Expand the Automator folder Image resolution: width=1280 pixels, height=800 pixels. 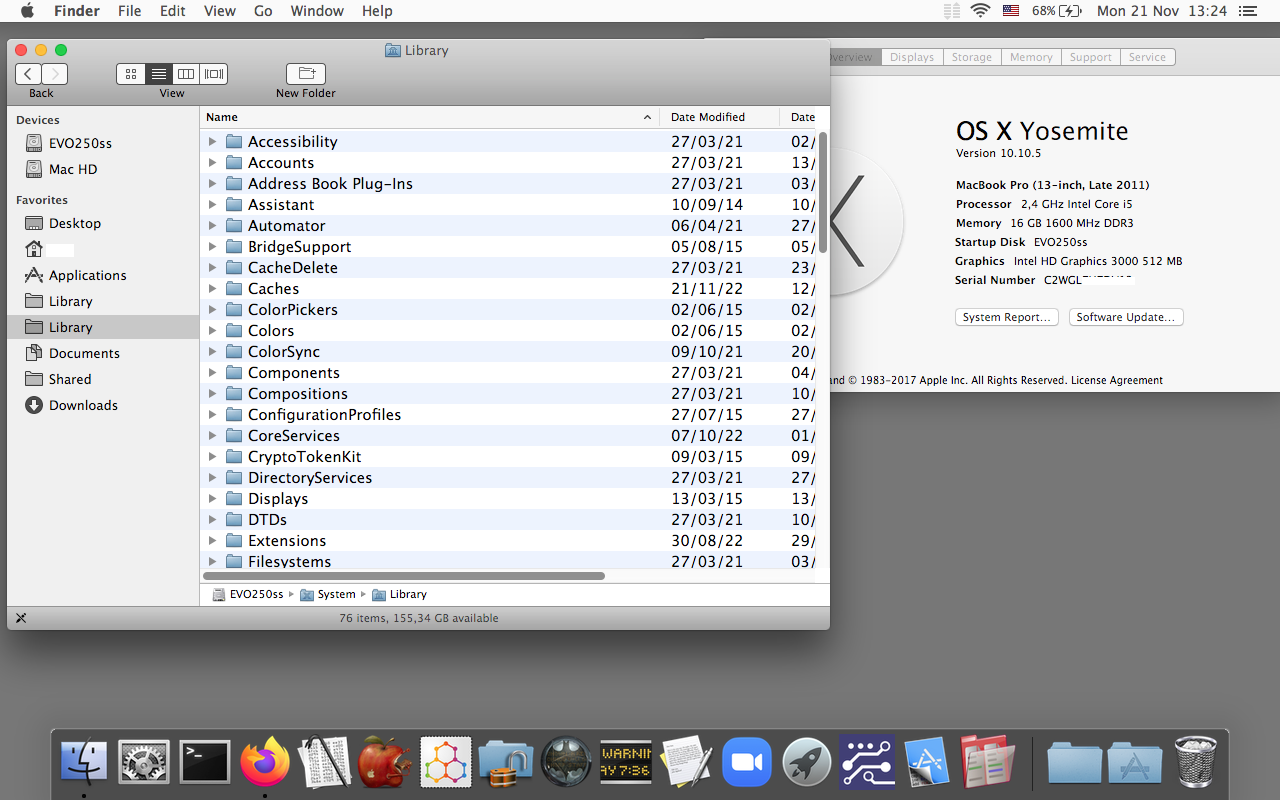[212, 225]
